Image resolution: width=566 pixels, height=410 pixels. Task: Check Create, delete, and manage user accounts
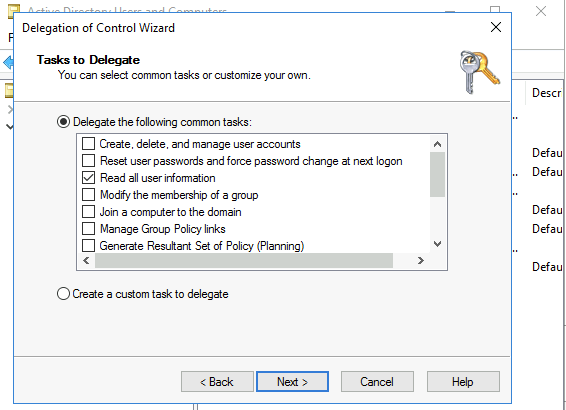pyautogui.click(x=88, y=144)
